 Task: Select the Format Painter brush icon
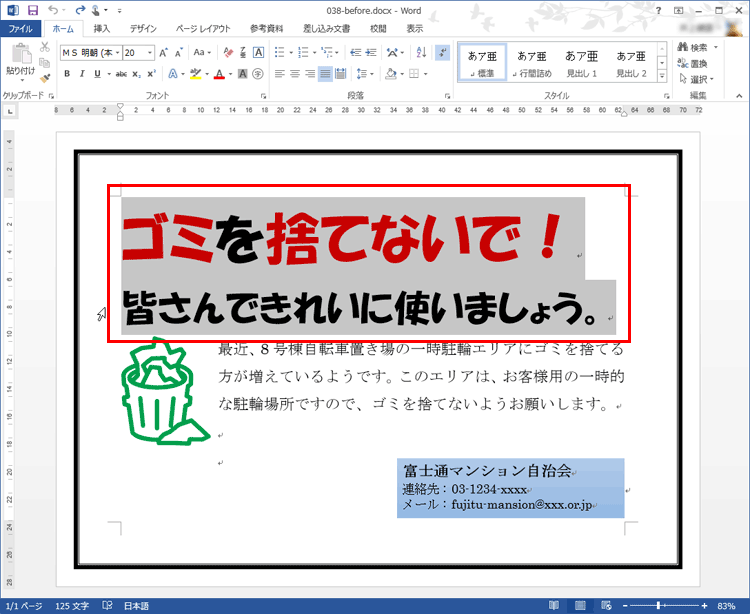pos(45,78)
